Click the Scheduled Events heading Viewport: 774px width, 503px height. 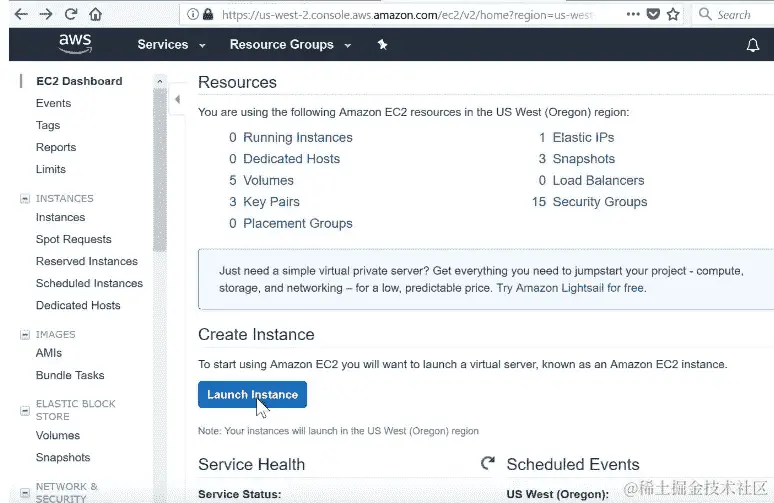(x=573, y=464)
